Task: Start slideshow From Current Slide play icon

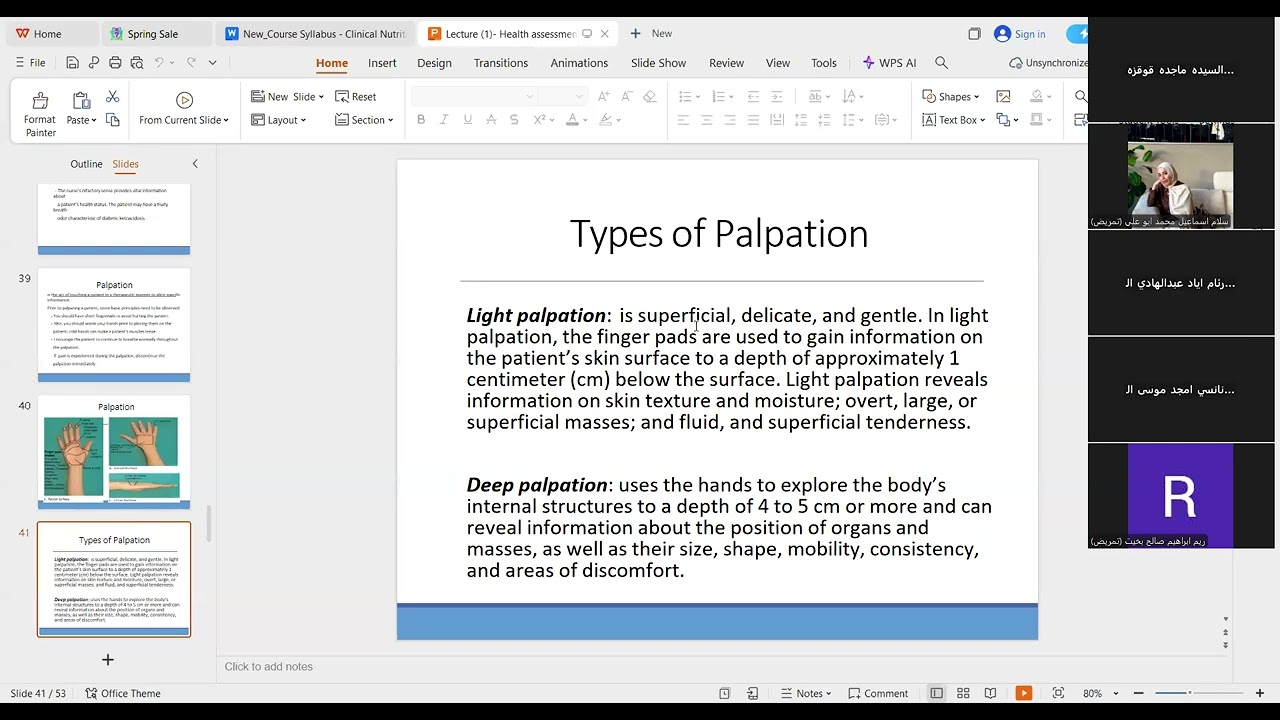Action: tap(184, 100)
